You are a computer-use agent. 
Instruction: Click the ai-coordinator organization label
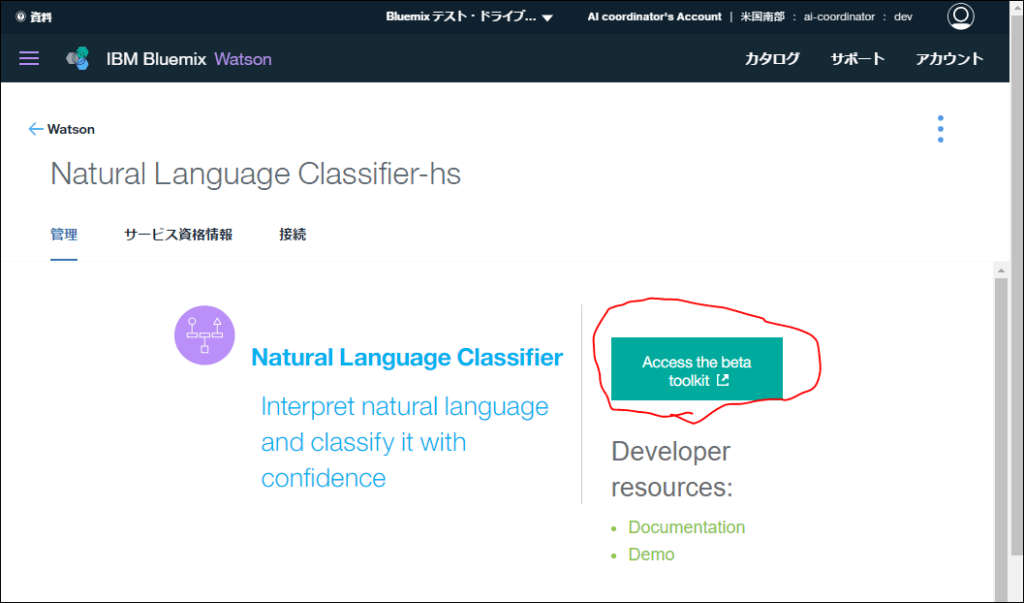click(839, 17)
